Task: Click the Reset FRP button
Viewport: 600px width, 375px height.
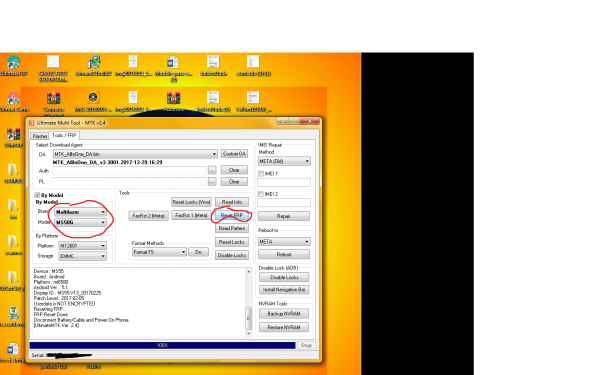Action: coord(232,215)
